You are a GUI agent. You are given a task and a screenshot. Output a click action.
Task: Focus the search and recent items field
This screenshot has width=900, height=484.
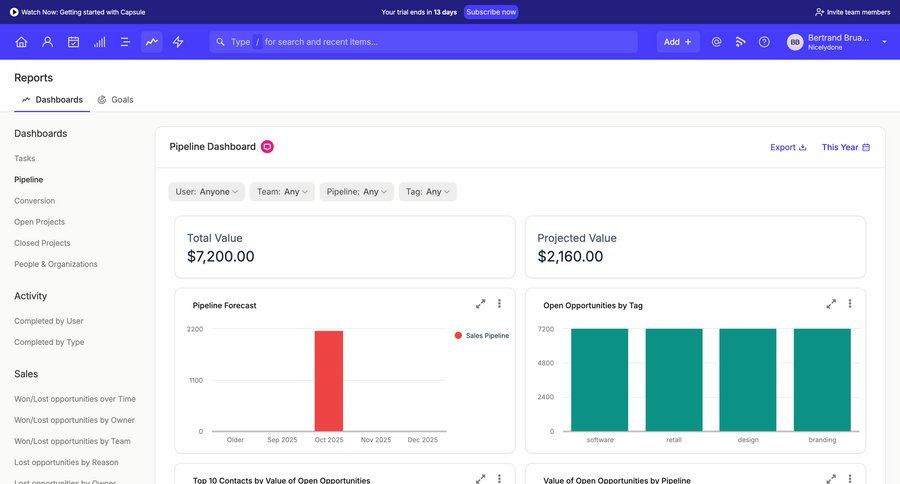430,42
